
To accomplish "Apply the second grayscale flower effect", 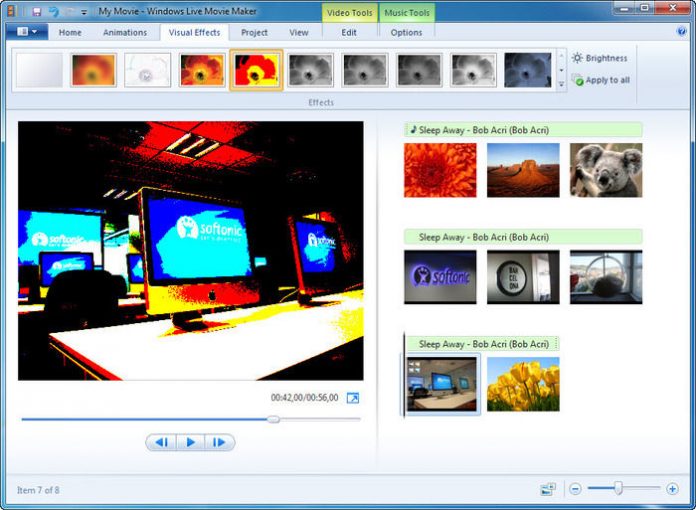I will [365, 70].
